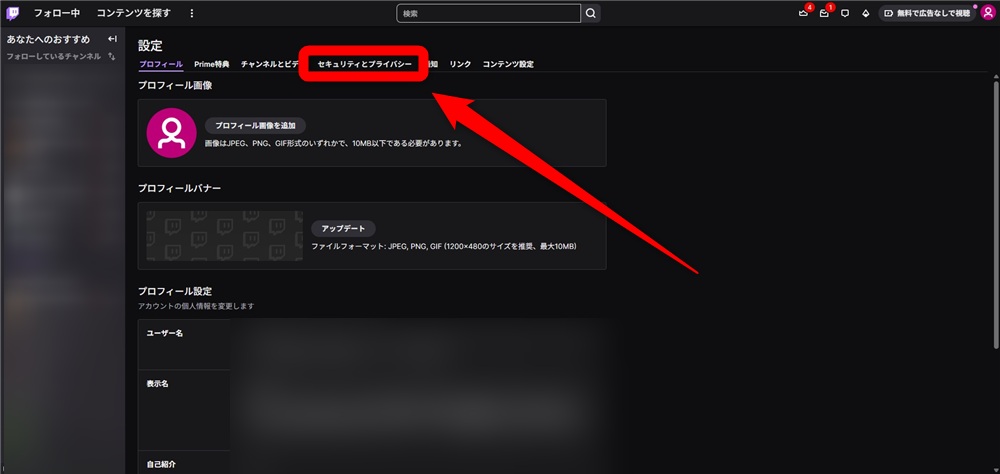Open the チャンネルとビデオ tab
The height and width of the screenshot is (474, 1000).
click(x=270, y=64)
